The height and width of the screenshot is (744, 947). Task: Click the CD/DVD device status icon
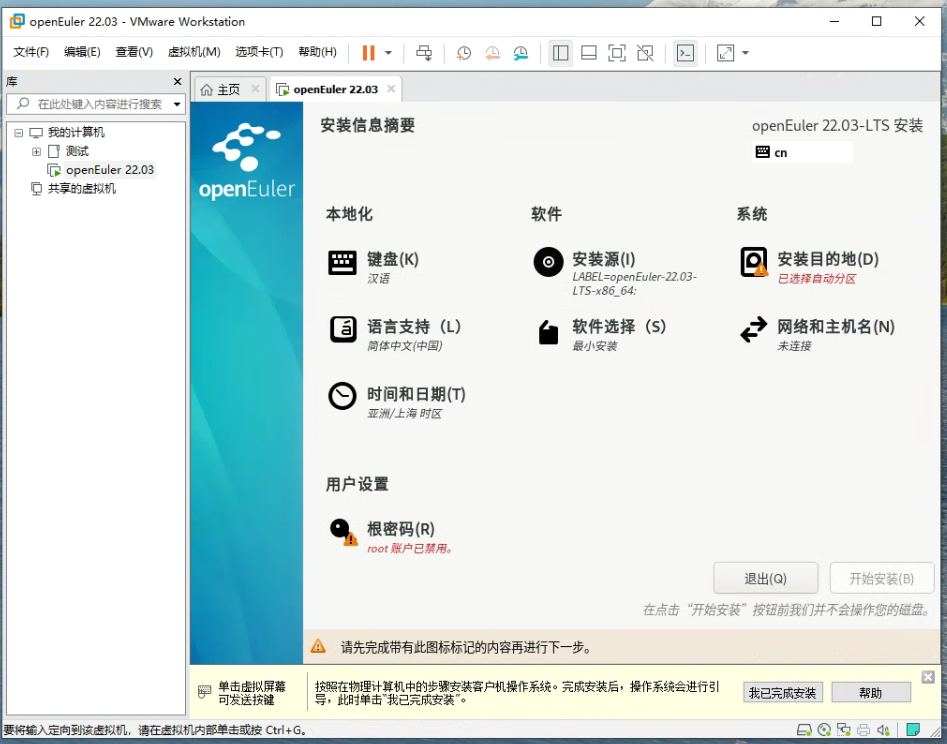824,730
